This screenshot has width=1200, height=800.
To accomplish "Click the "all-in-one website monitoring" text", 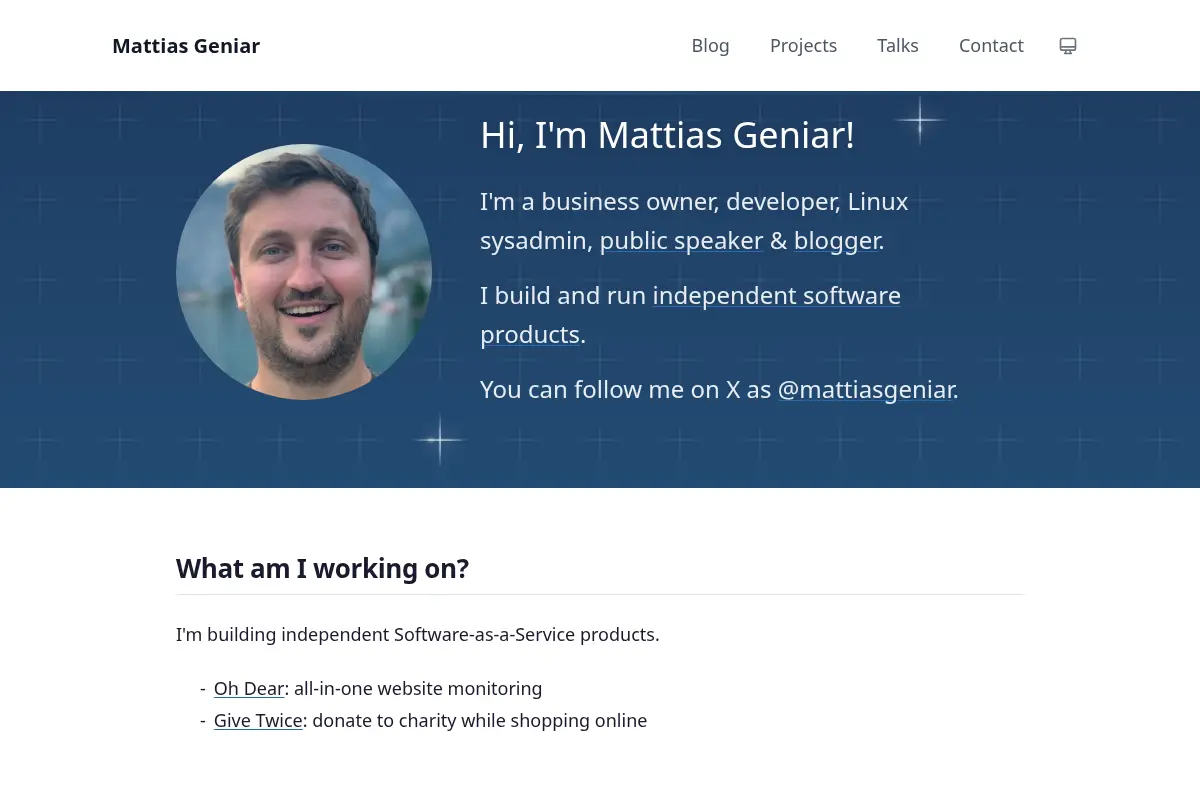I will 418,688.
